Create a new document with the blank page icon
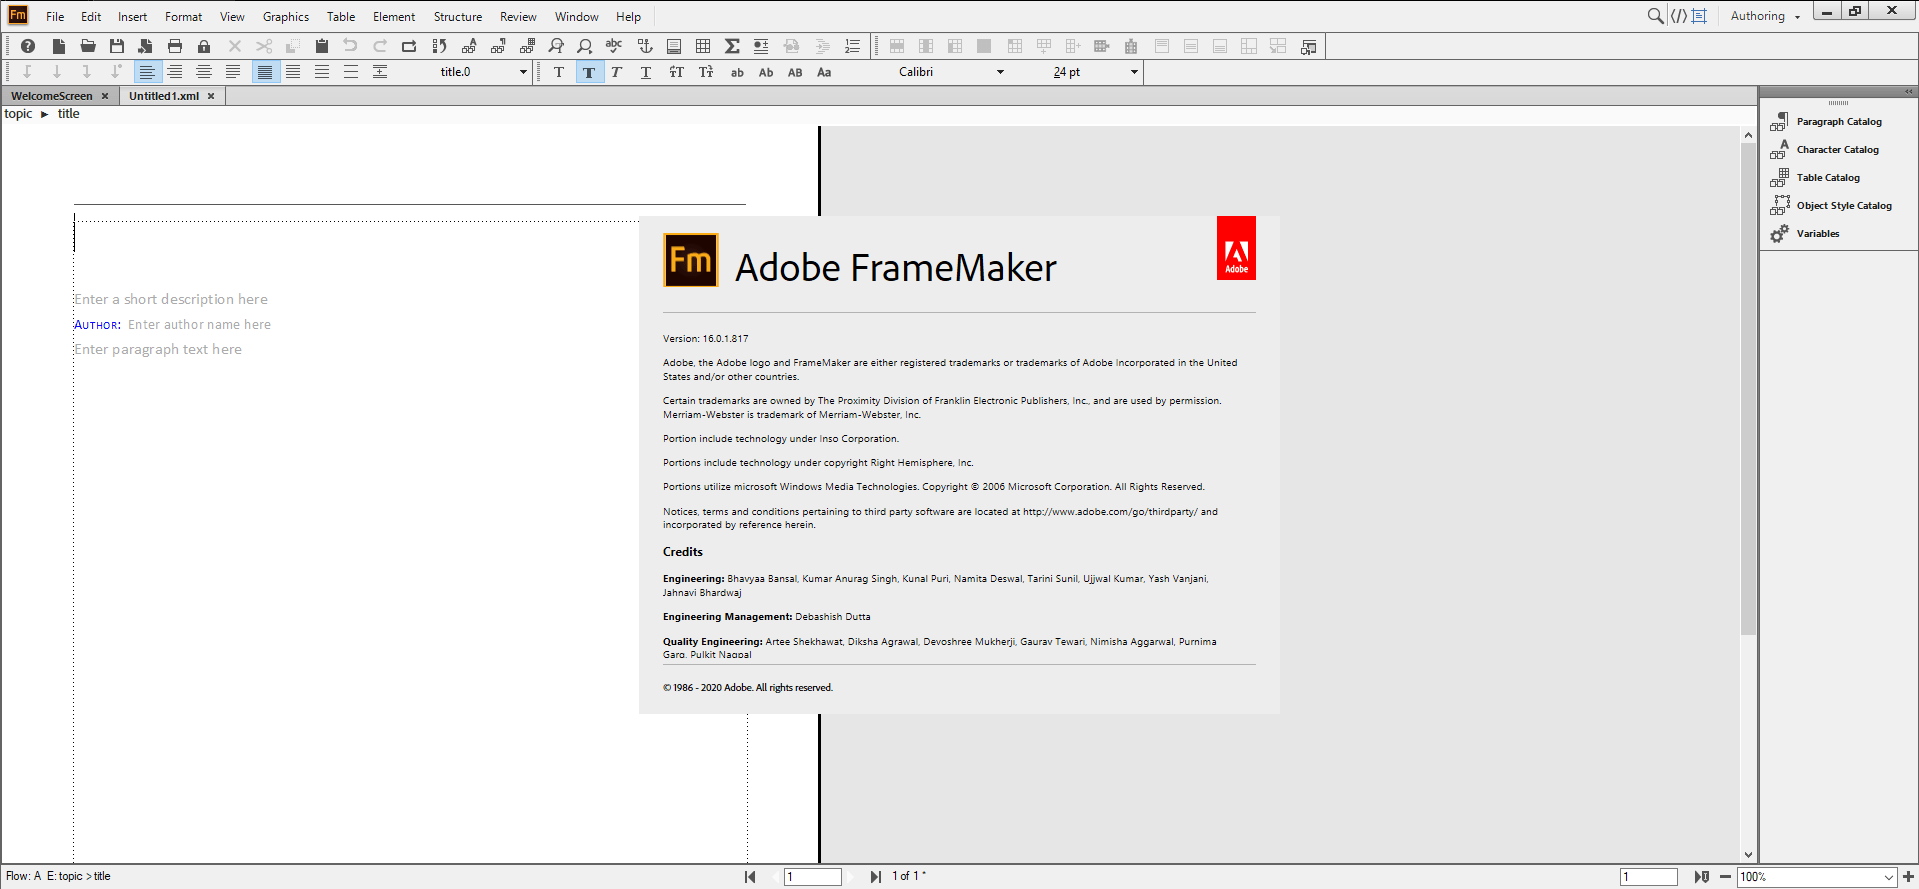 59,46
